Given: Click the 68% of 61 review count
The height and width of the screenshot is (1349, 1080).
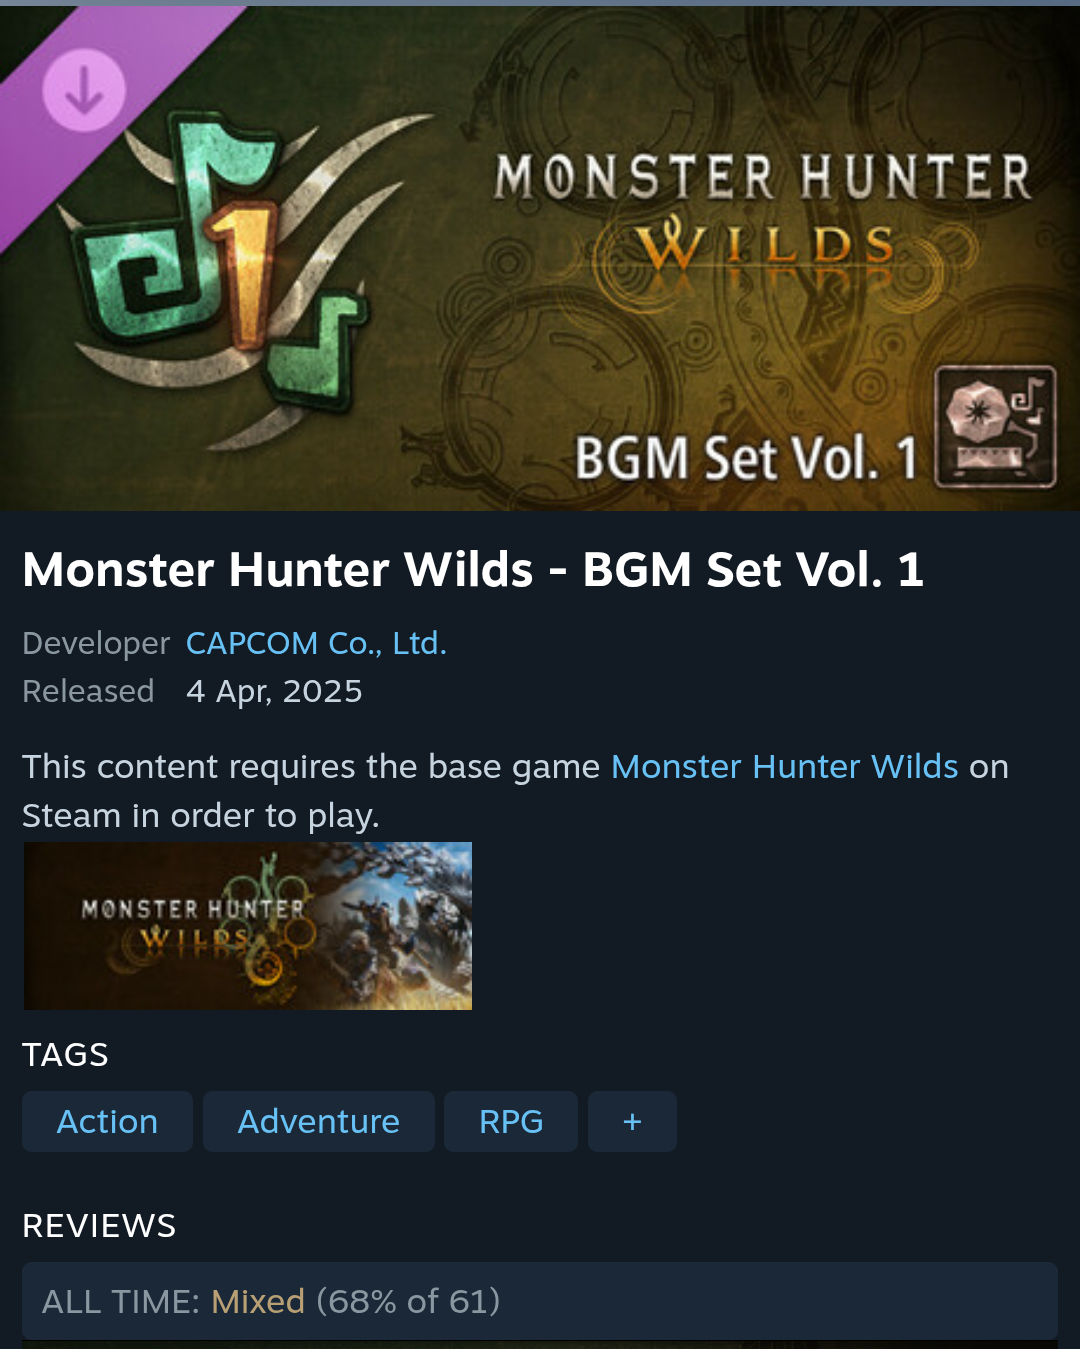Looking at the screenshot, I should pos(408,1301).
